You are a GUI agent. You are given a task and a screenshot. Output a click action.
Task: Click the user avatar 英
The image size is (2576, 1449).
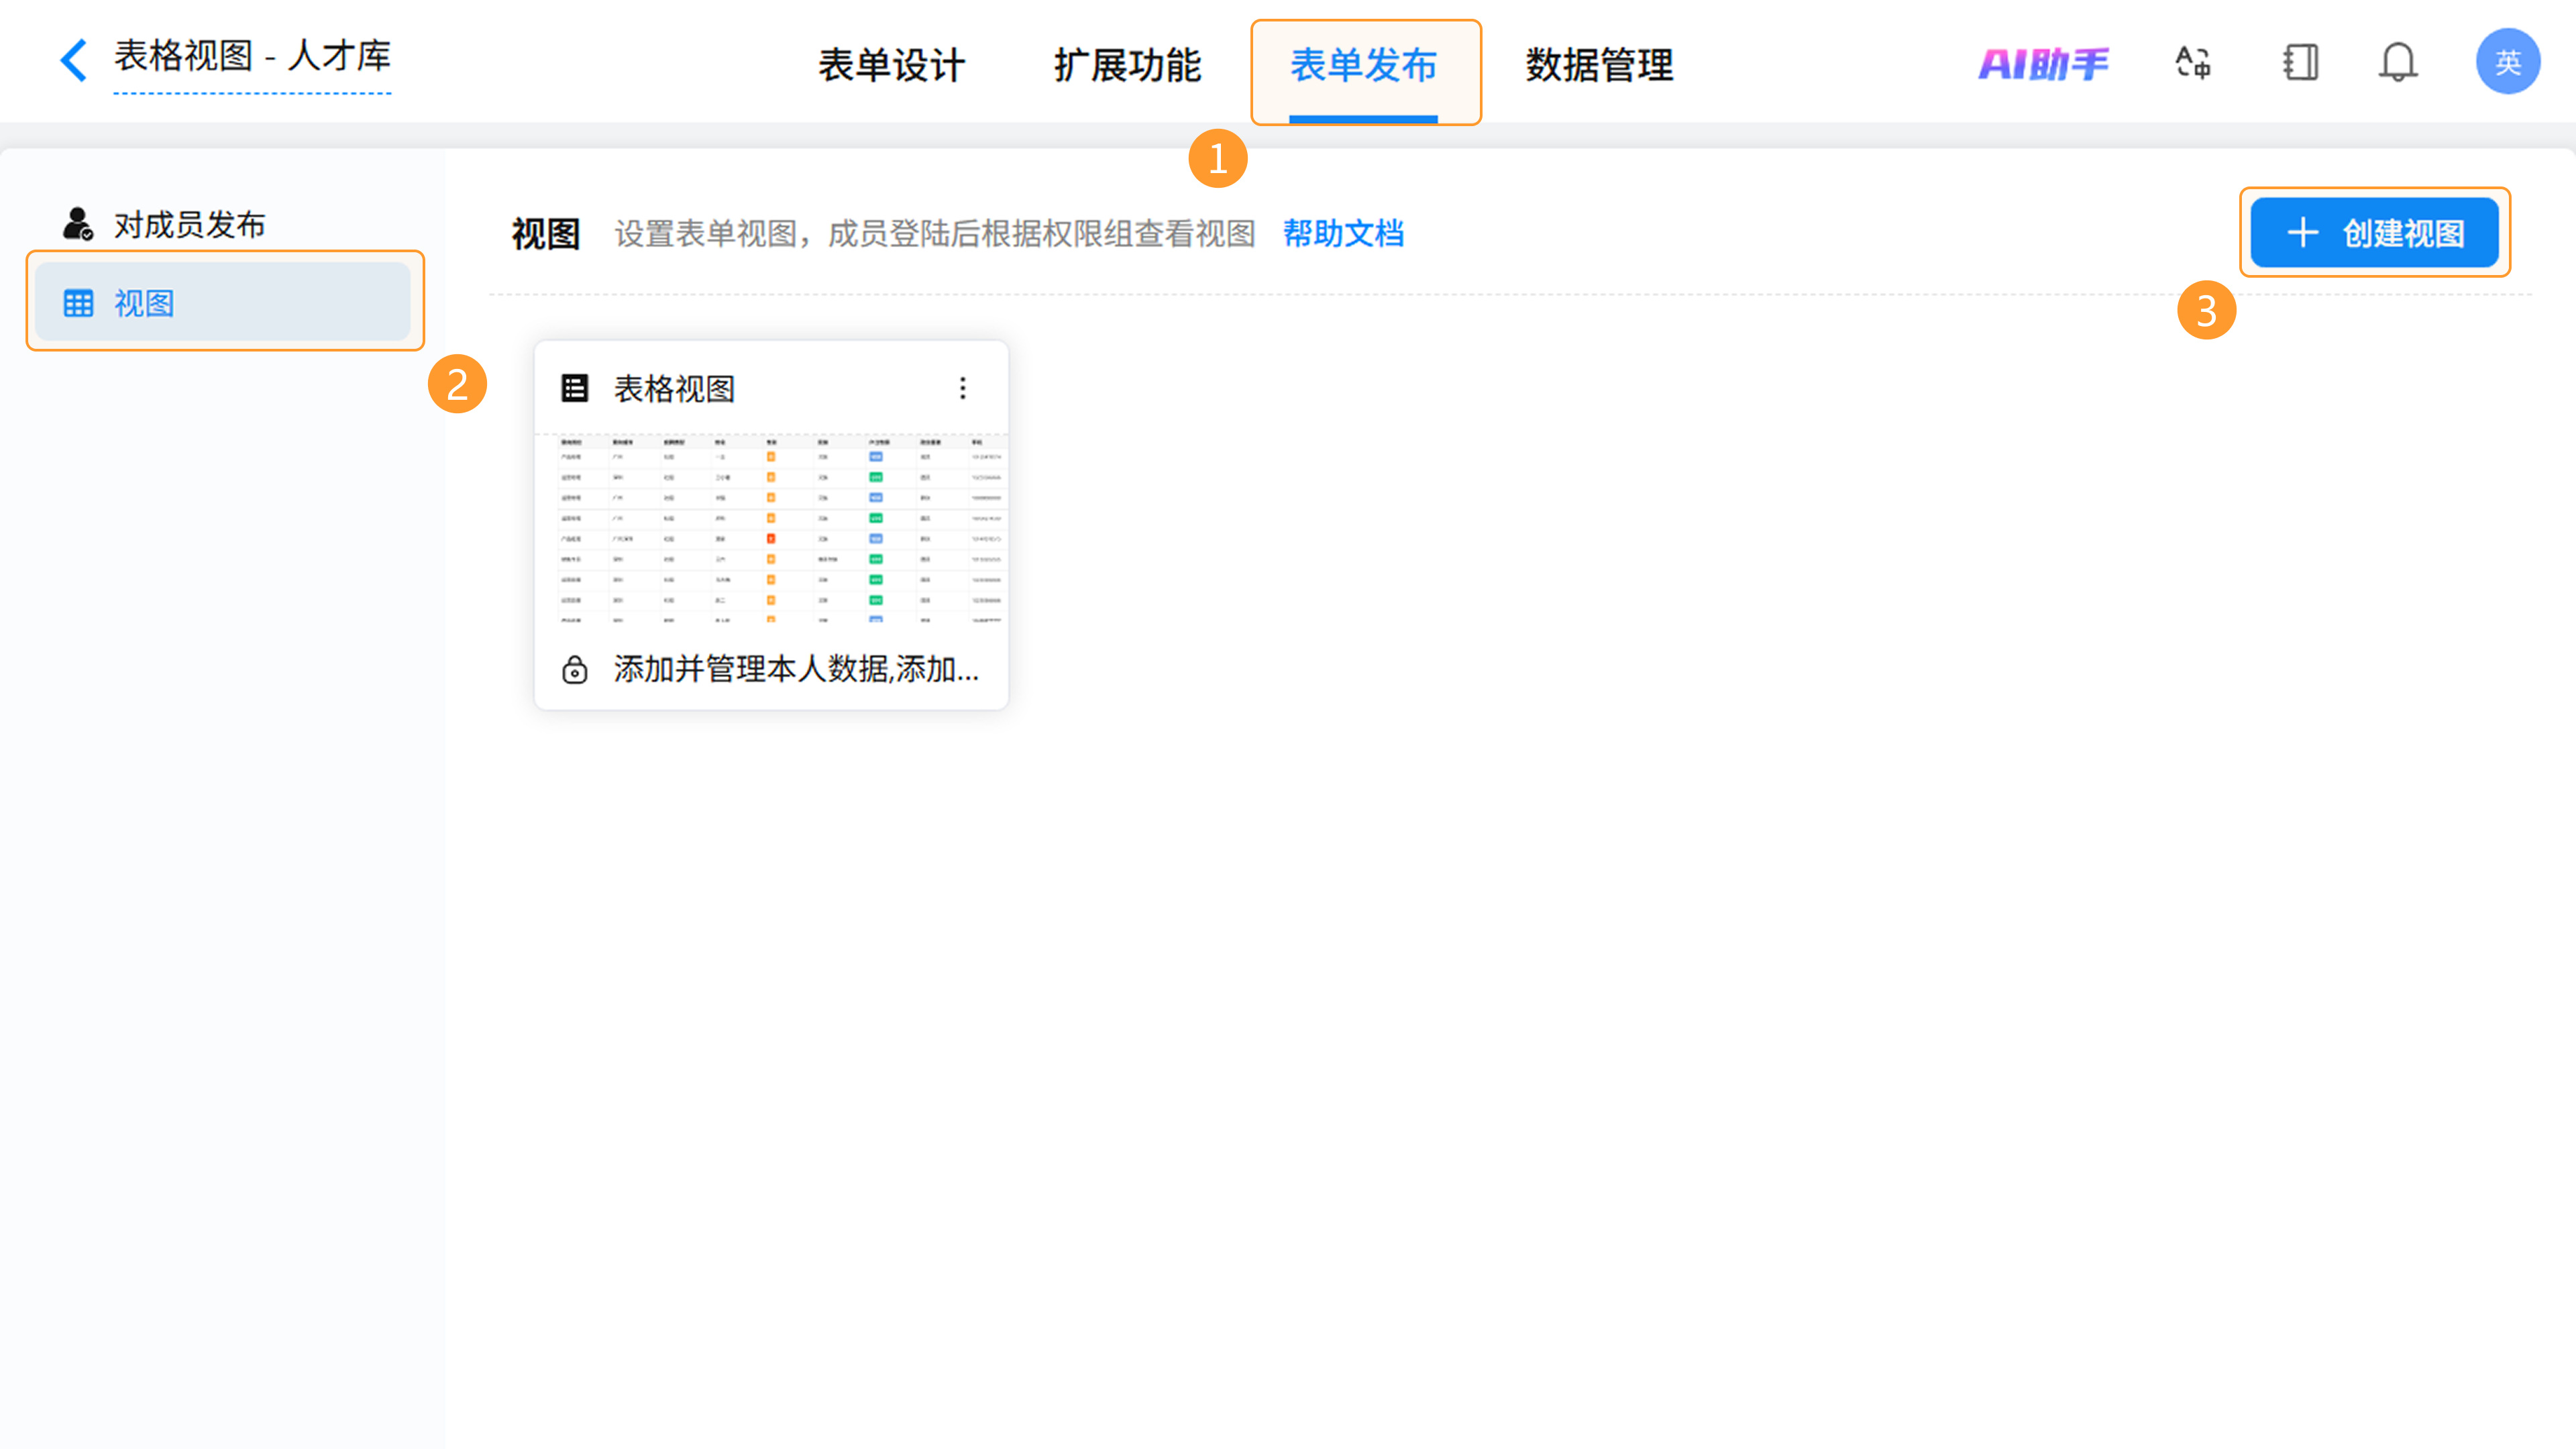point(2506,62)
